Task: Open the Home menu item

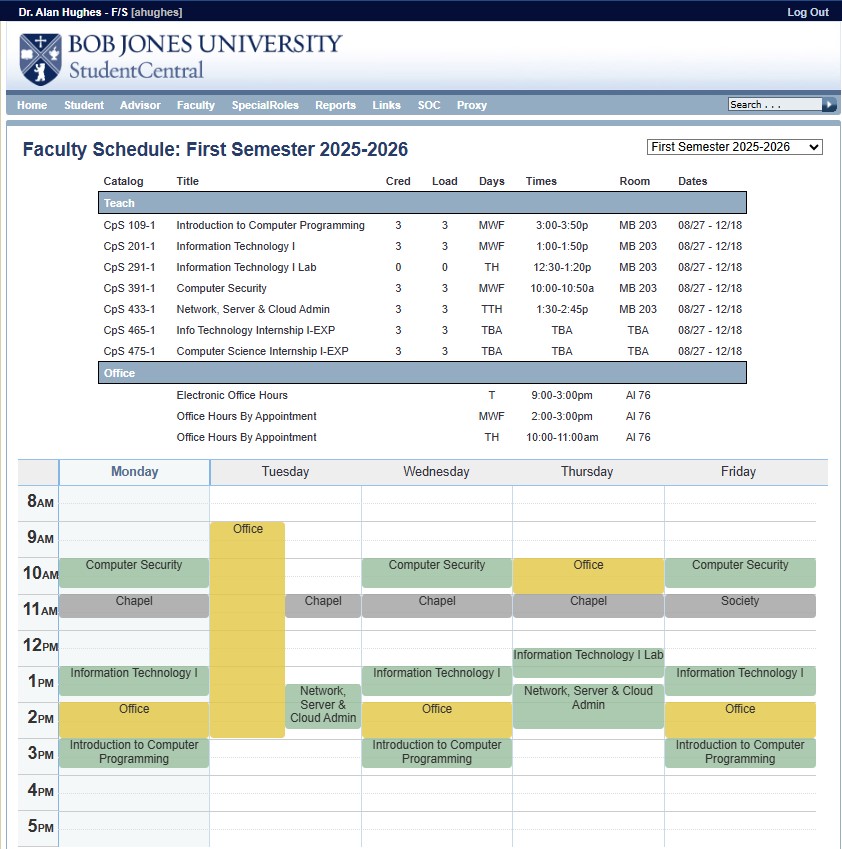Action: point(32,105)
